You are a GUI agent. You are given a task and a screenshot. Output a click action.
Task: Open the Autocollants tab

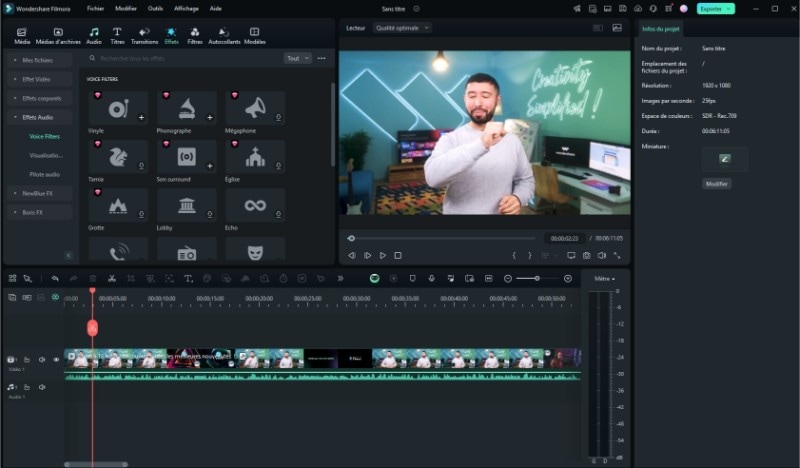(224, 36)
